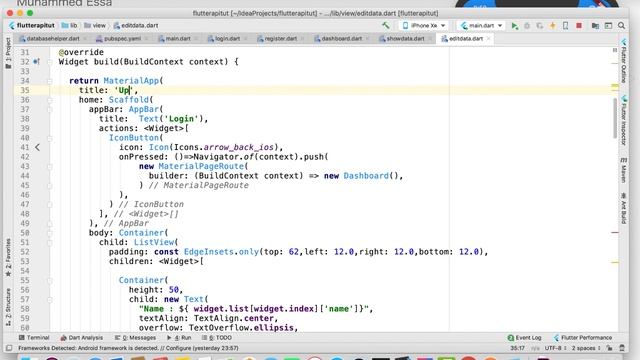The width and height of the screenshot is (640, 360).
Task: Click the view folder breadcrumb
Action: [x=95, y=26]
